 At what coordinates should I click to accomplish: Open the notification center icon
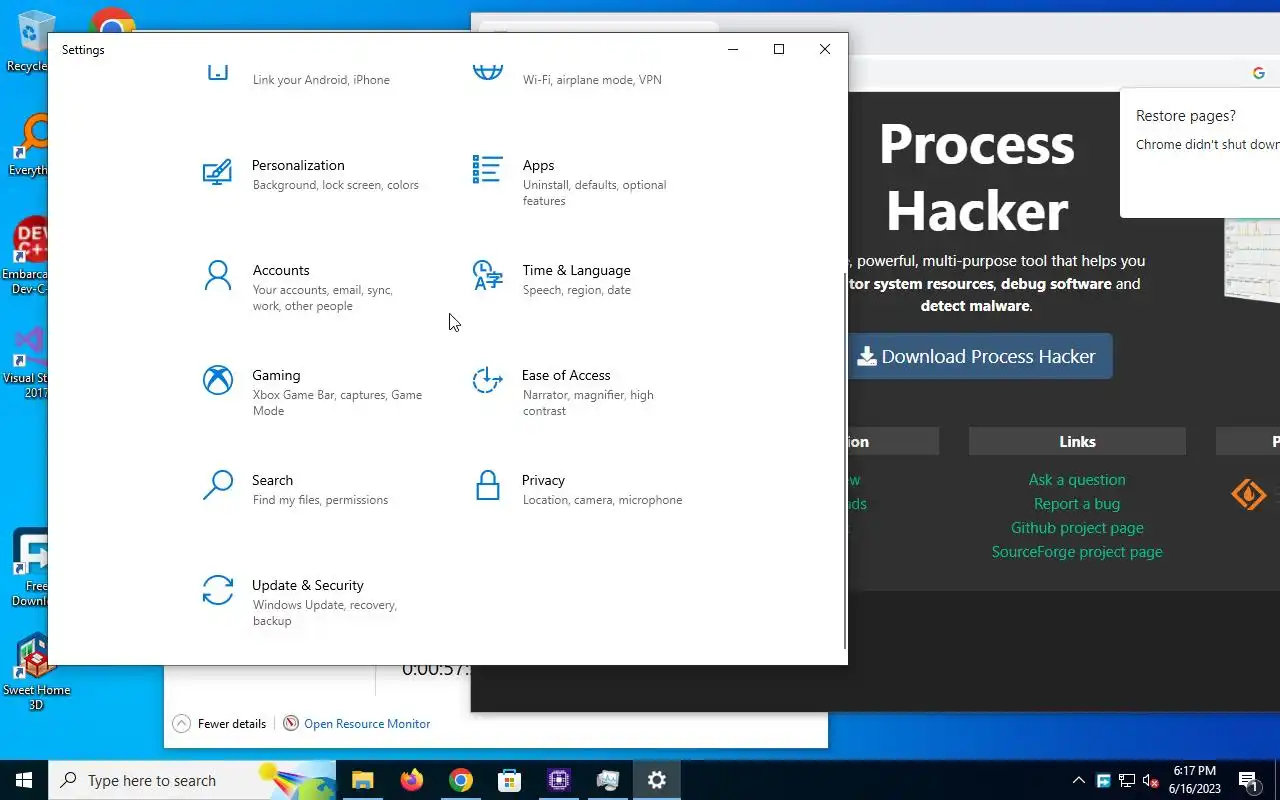(x=1249, y=780)
